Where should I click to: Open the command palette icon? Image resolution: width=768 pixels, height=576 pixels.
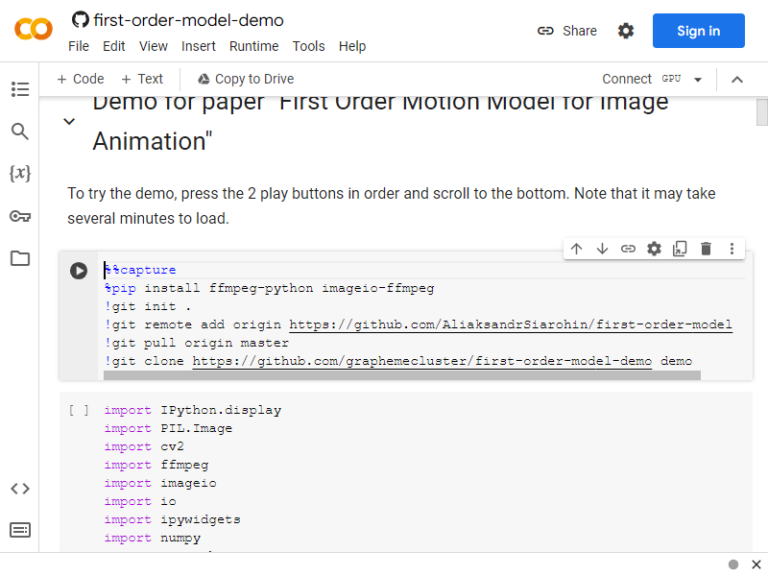pos(20,530)
